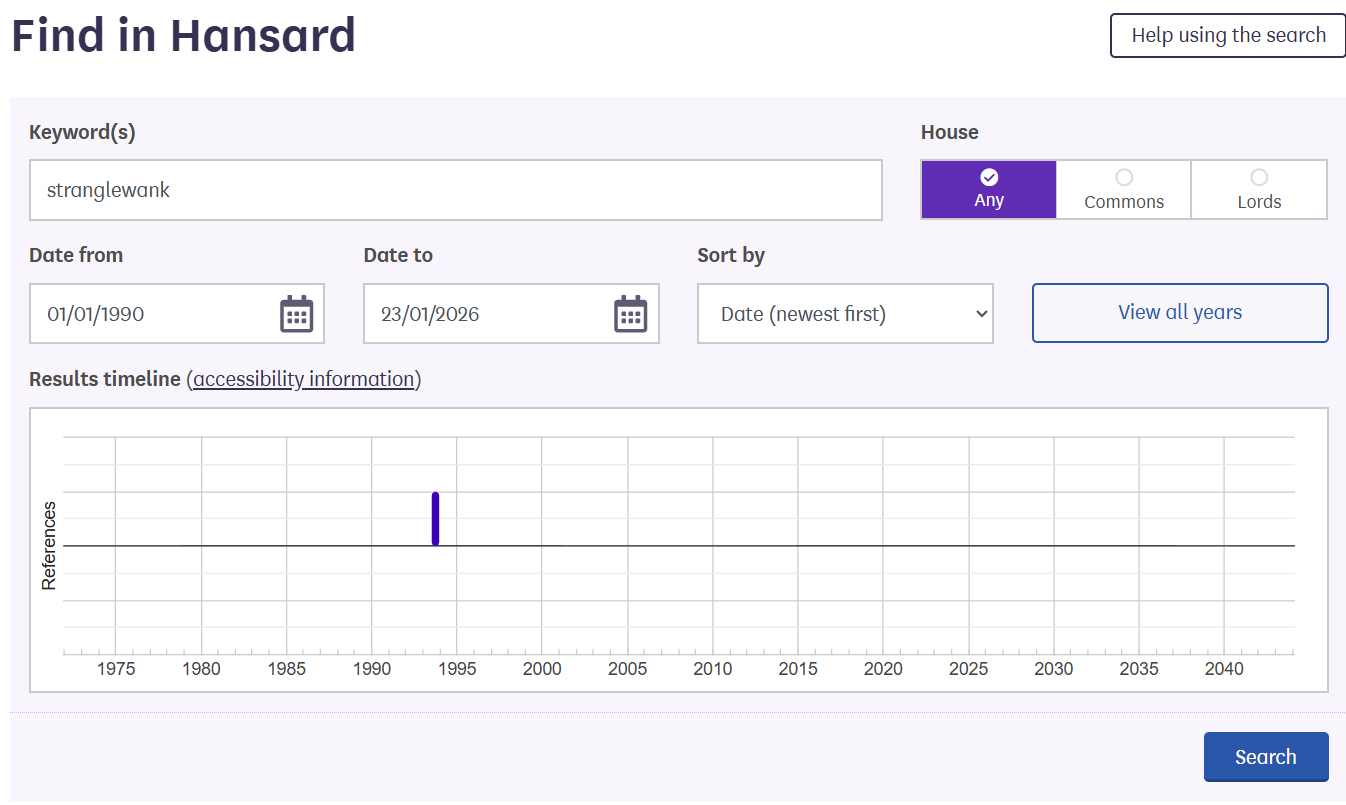The height and width of the screenshot is (805, 1346).
Task: Follow the accessibility information link
Action: click(304, 379)
